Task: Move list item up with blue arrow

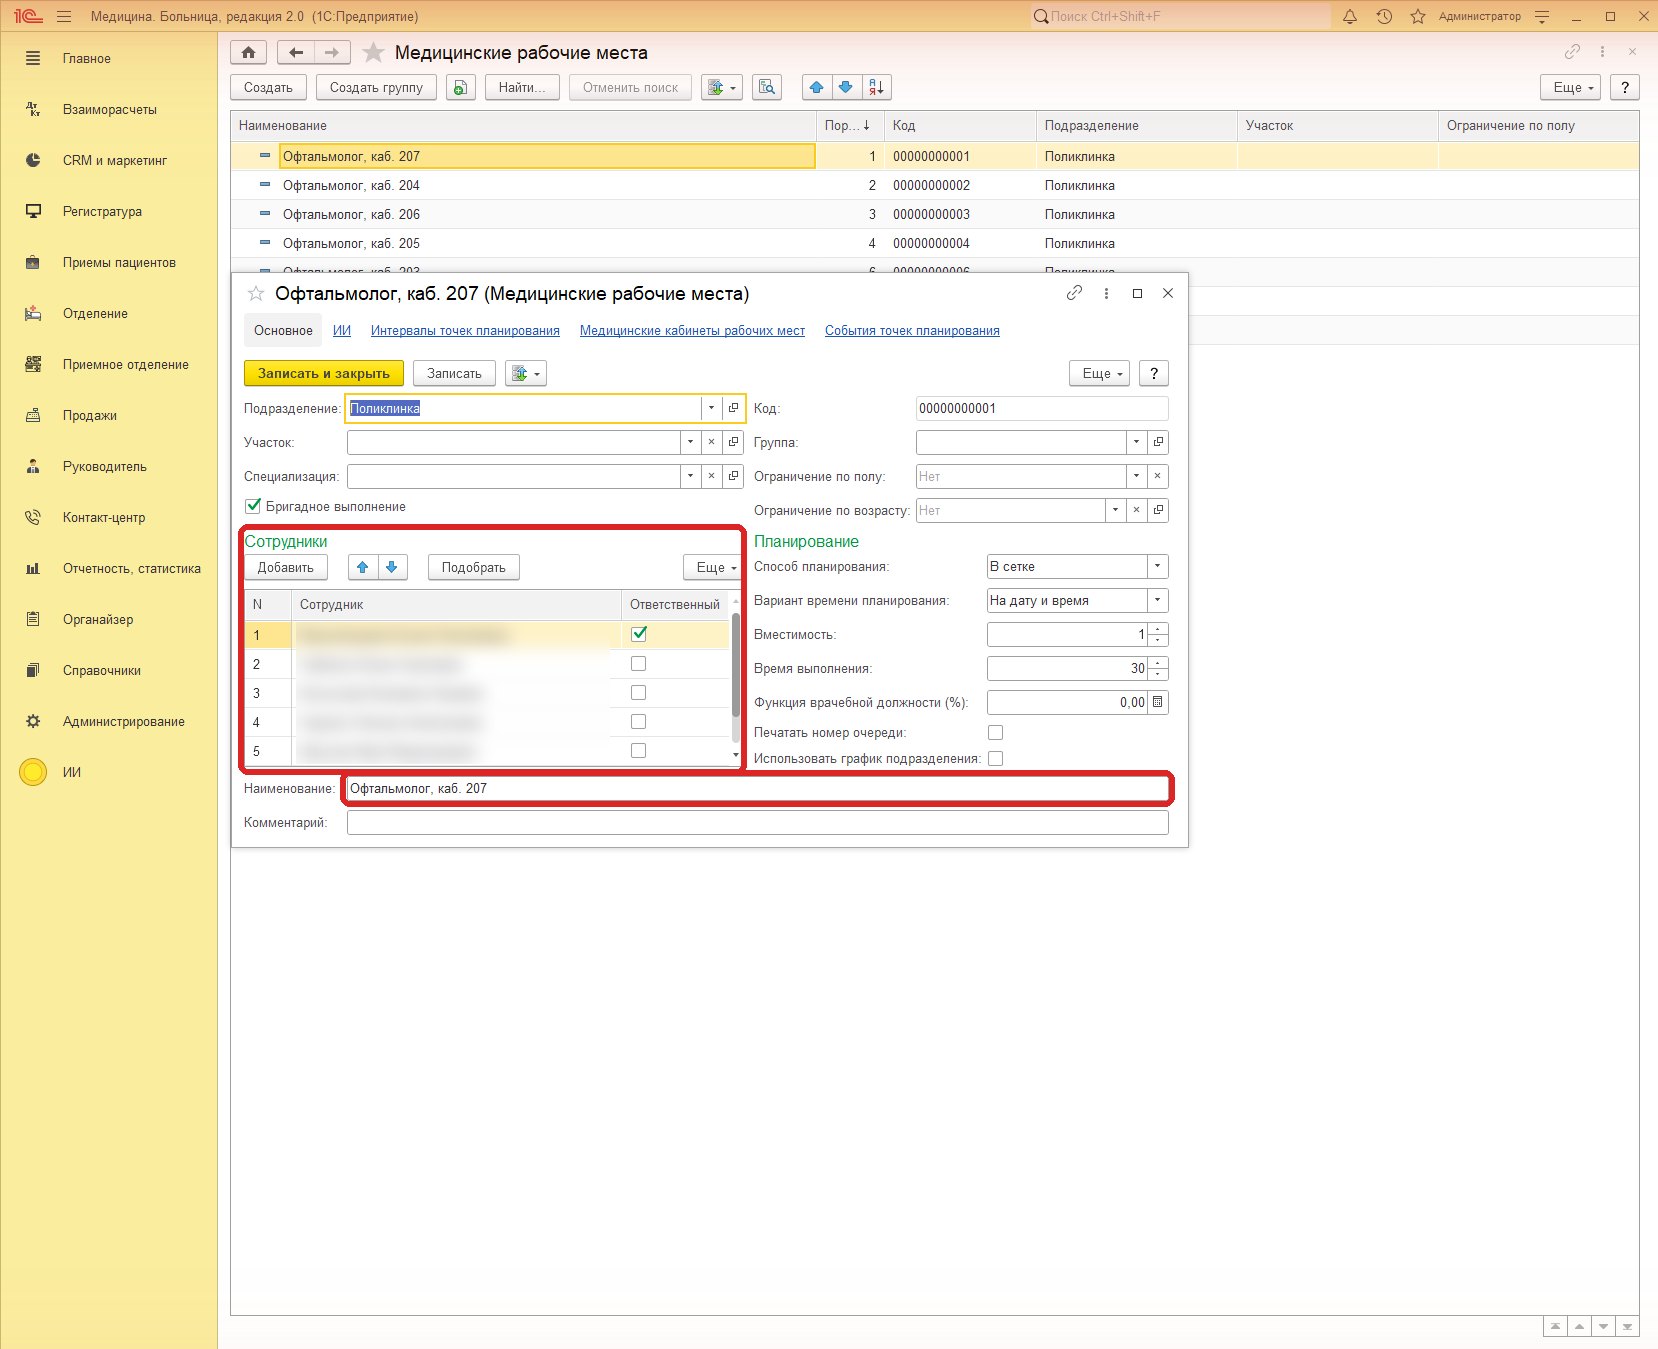Action: pyautogui.click(x=817, y=88)
